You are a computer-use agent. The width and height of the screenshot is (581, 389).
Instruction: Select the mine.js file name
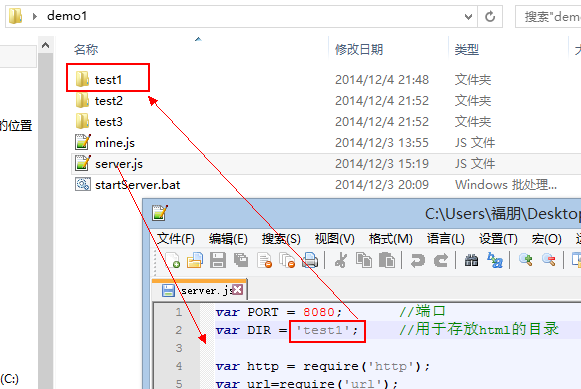[x=115, y=143]
